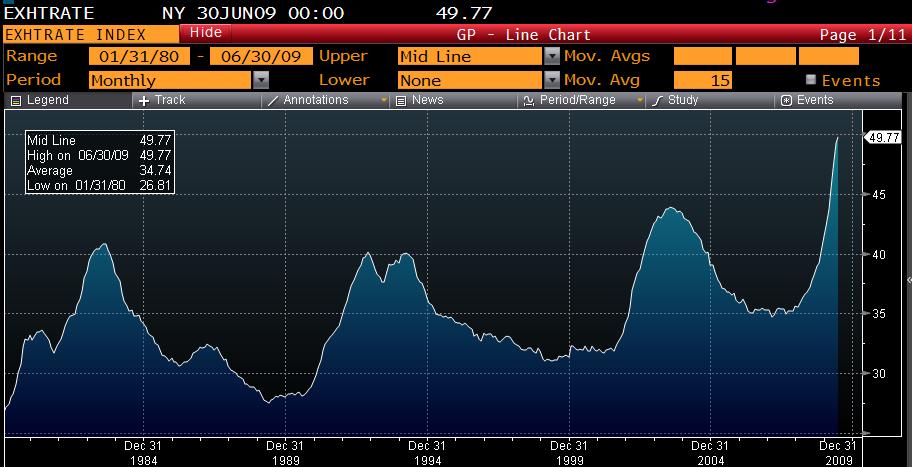
Task: Click the first Mov. Avgs input box
Action: pyautogui.click(x=702, y=57)
